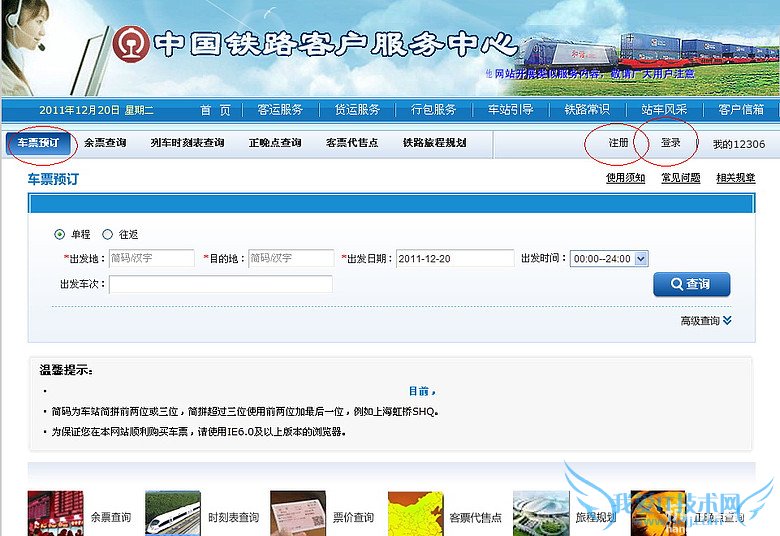This screenshot has width=780, height=536.
Task: Open the 列车时刻表查询 tab
Action: [x=187, y=143]
